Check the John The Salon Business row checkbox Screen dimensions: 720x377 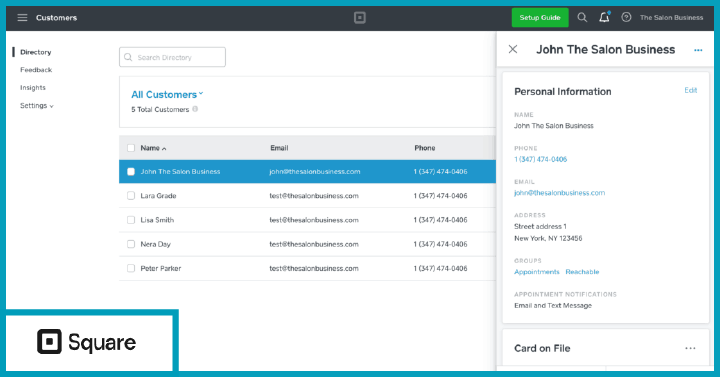pyautogui.click(x=131, y=172)
